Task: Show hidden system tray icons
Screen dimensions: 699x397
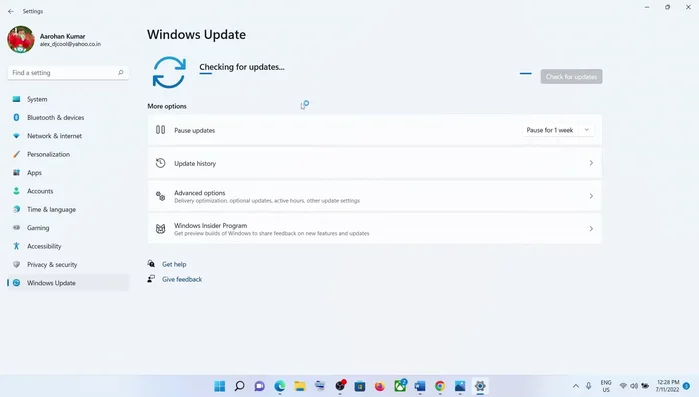Action: point(576,386)
